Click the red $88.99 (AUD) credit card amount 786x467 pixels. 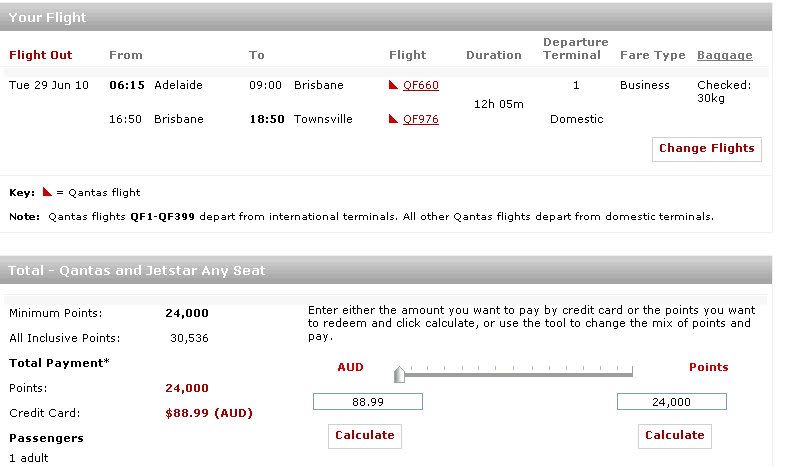(209, 413)
